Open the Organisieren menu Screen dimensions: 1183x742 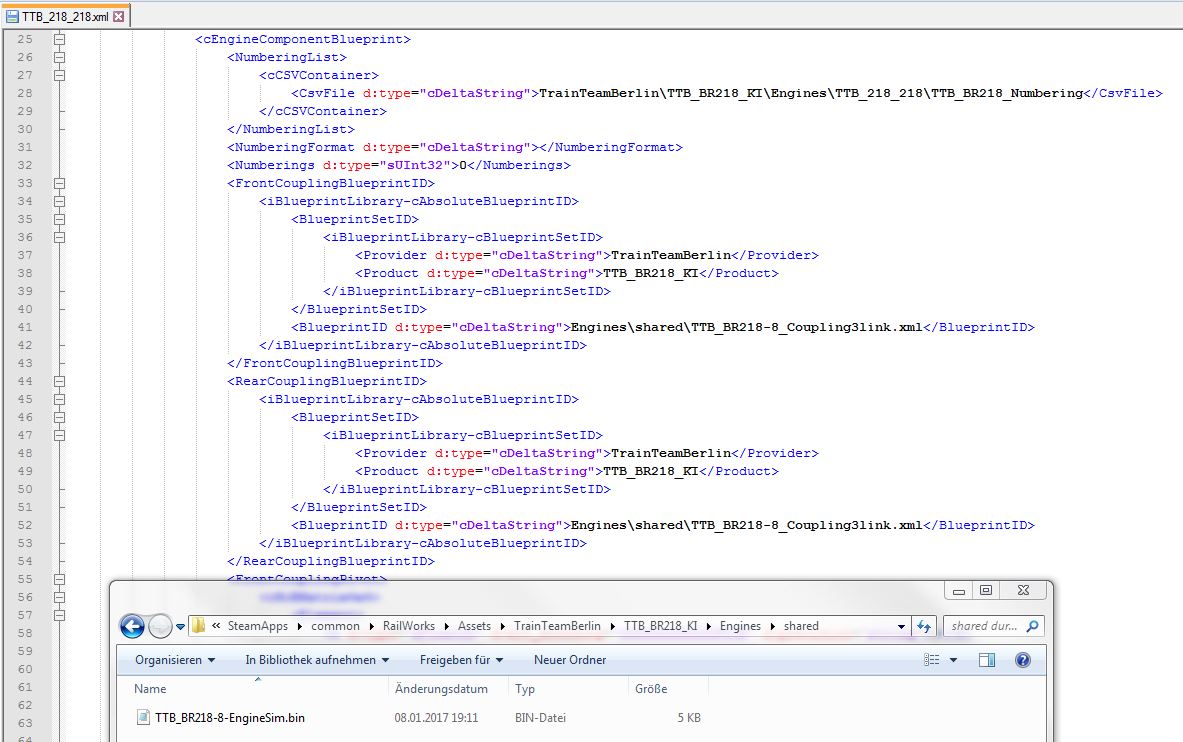[174, 660]
